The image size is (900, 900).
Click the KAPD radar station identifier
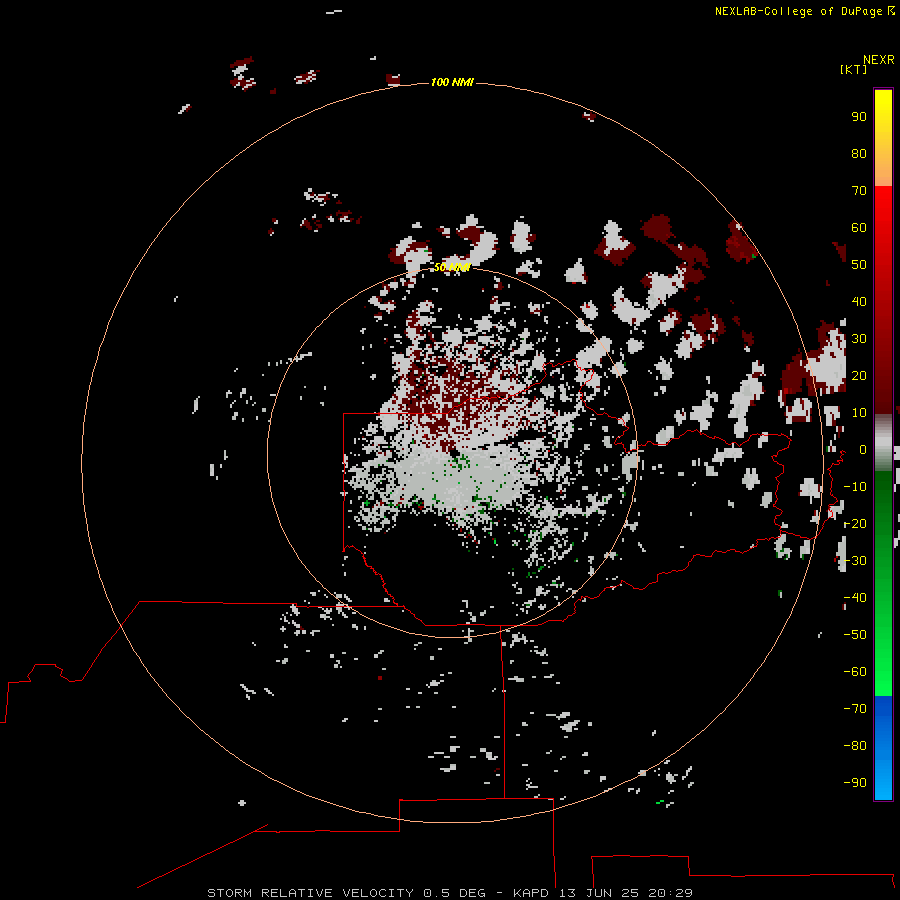[533, 893]
